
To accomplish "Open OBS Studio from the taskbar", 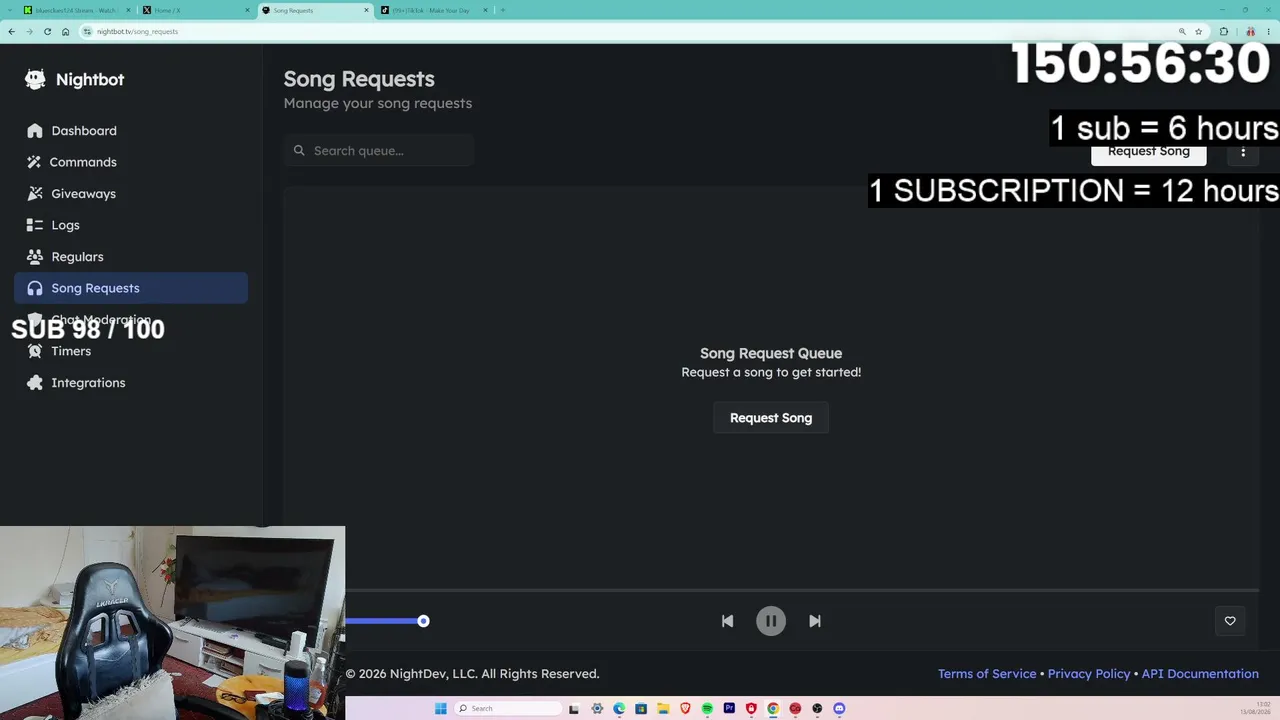I will (x=817, y=708).
